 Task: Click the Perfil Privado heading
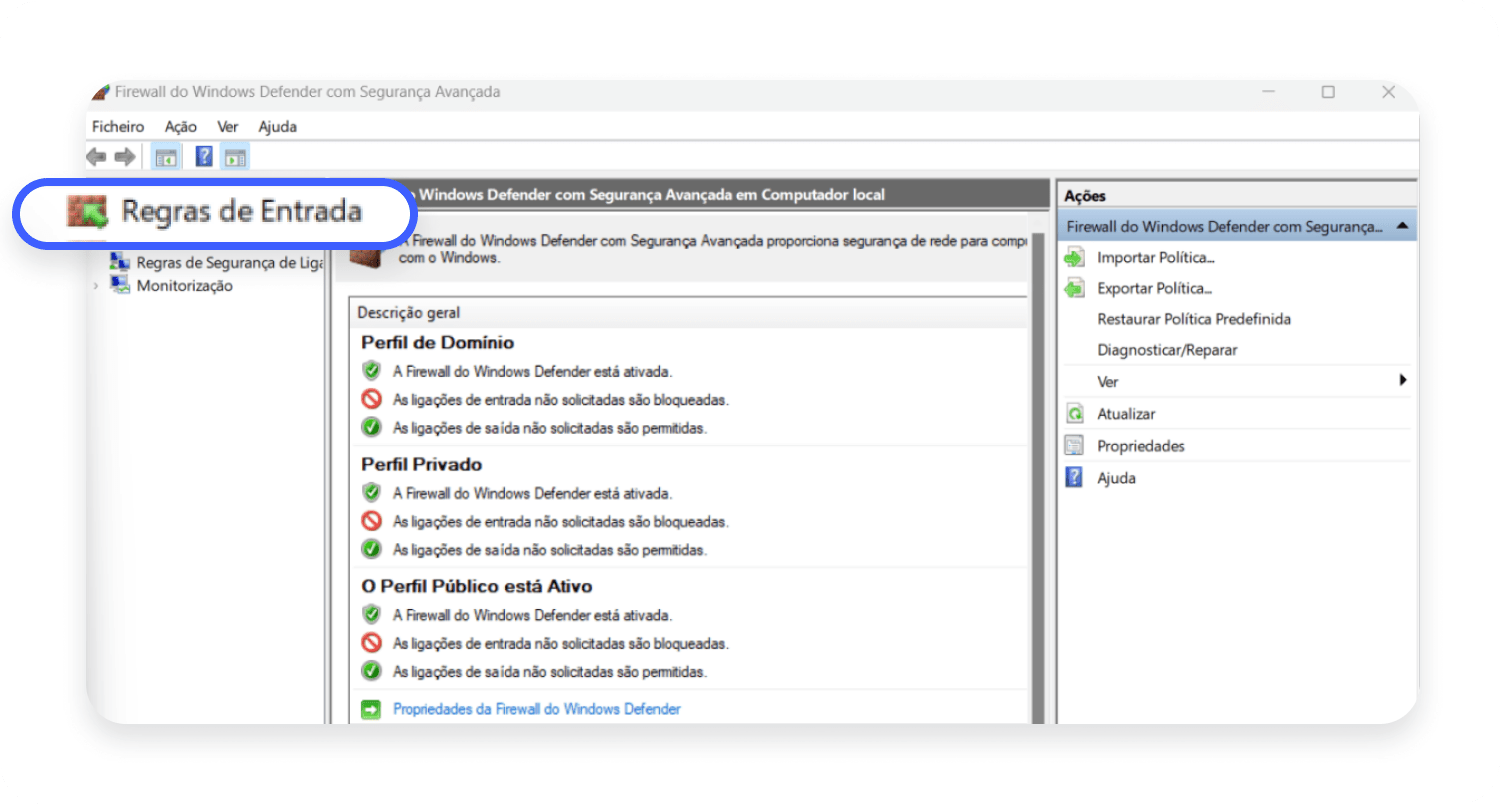[x=422, y=464]
